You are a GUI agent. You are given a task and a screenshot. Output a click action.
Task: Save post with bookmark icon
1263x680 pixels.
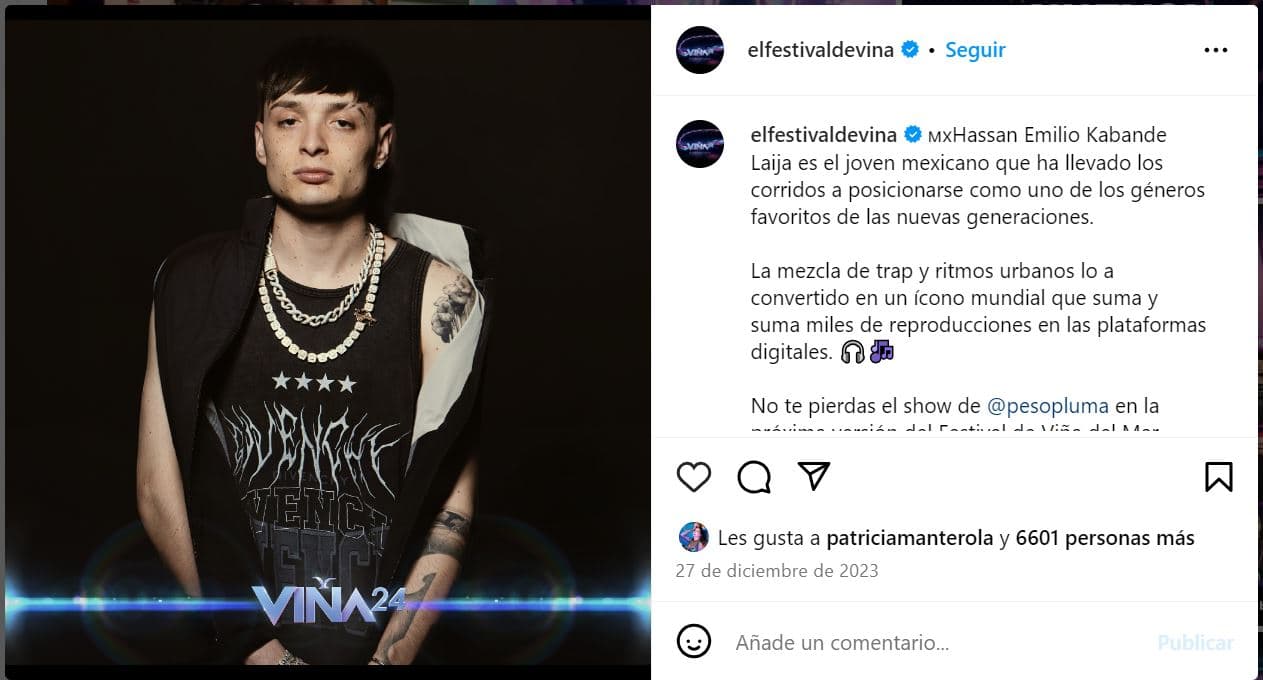[1218, 477]
